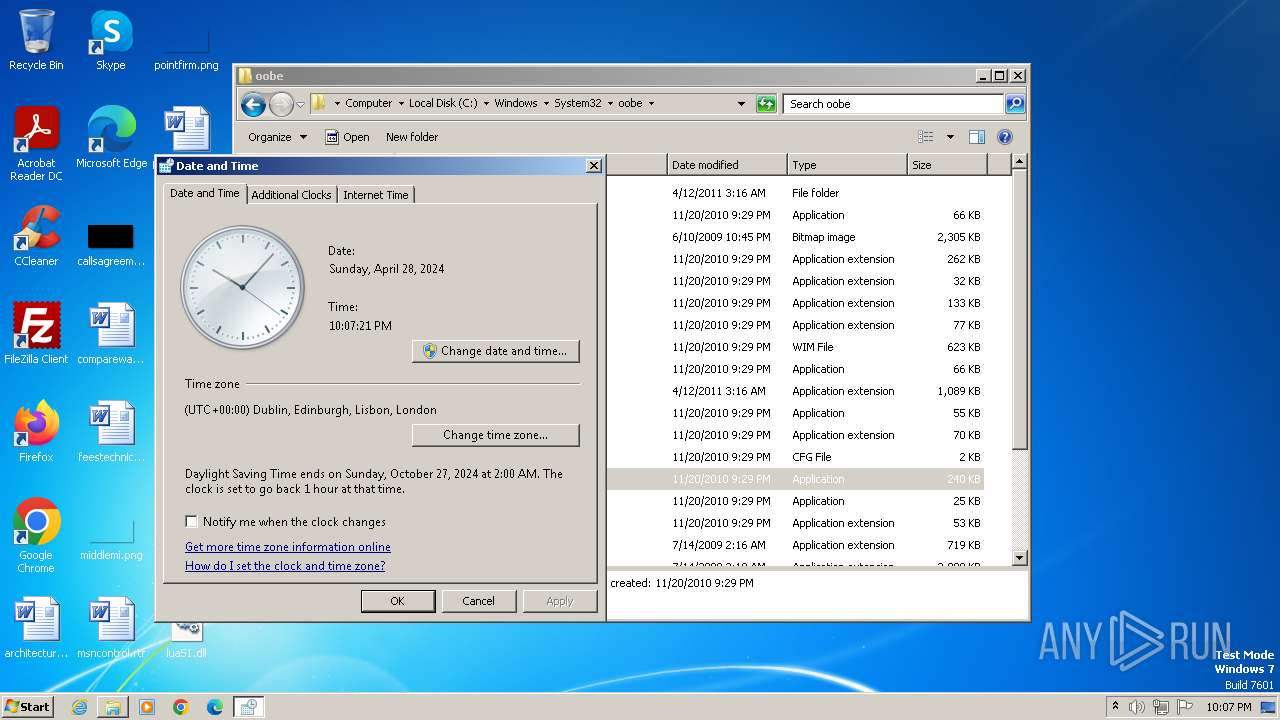Screen dimensions: 1280x720
Task: Expand the address bar history dropdown
Action: click(741, 104)
